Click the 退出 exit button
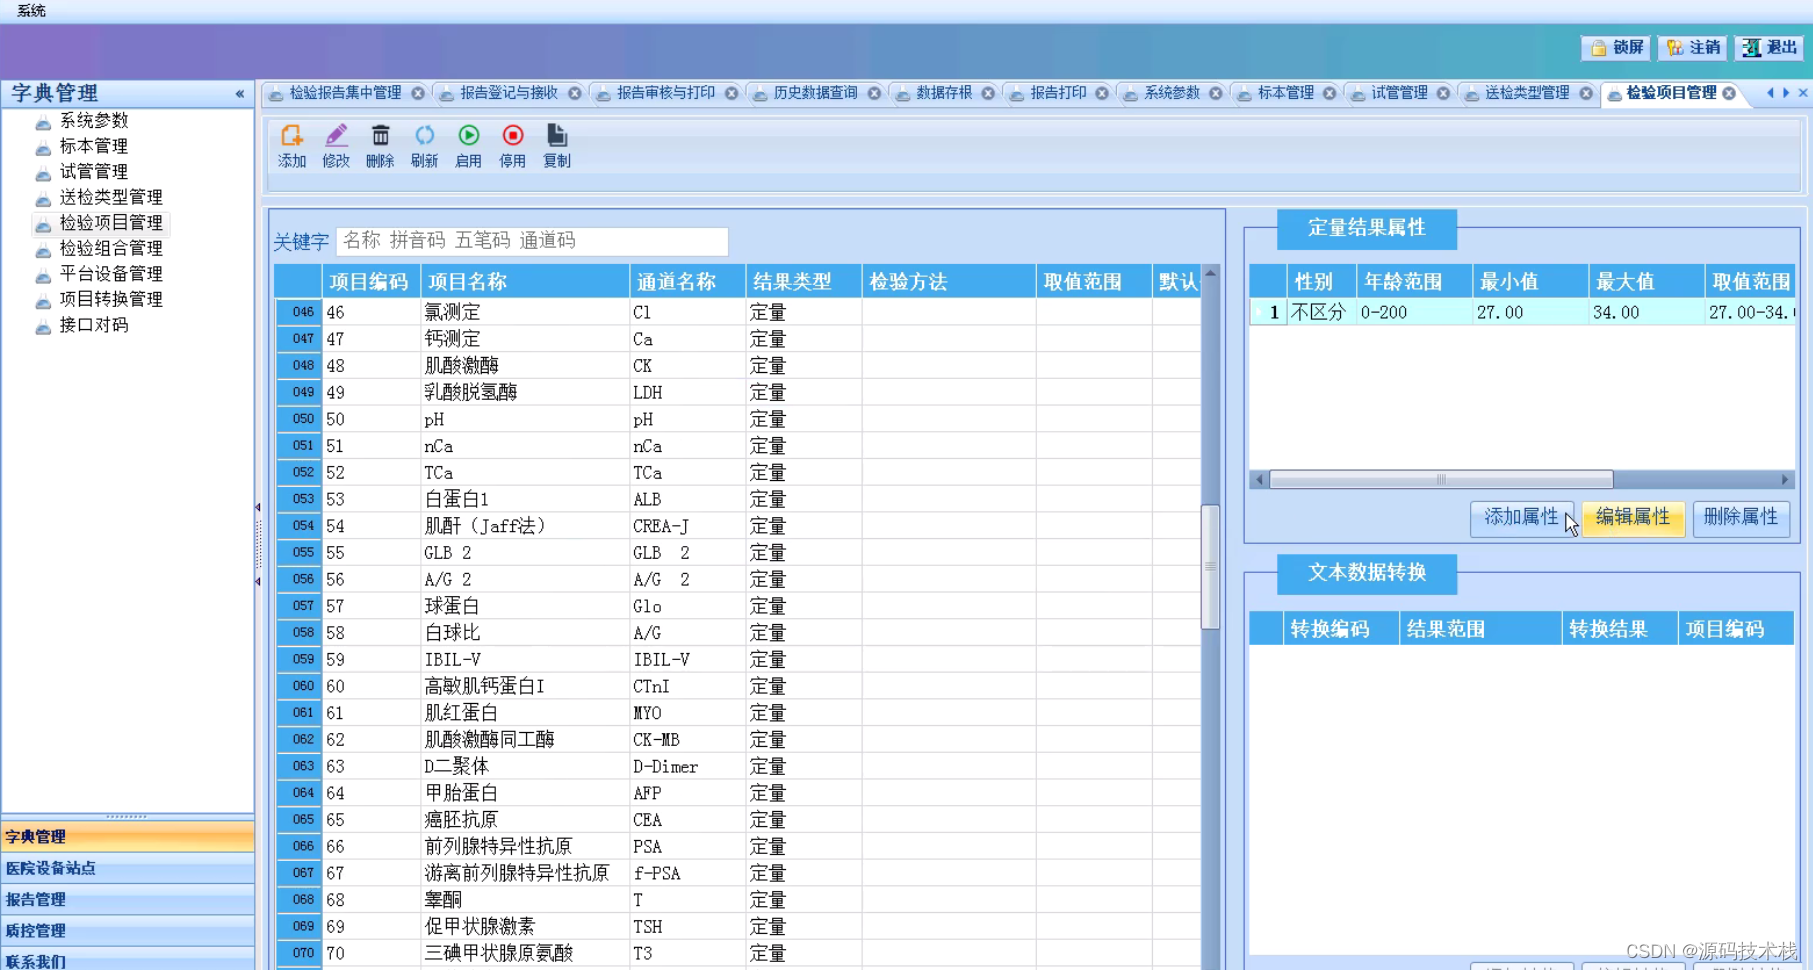 (1769, 47)
